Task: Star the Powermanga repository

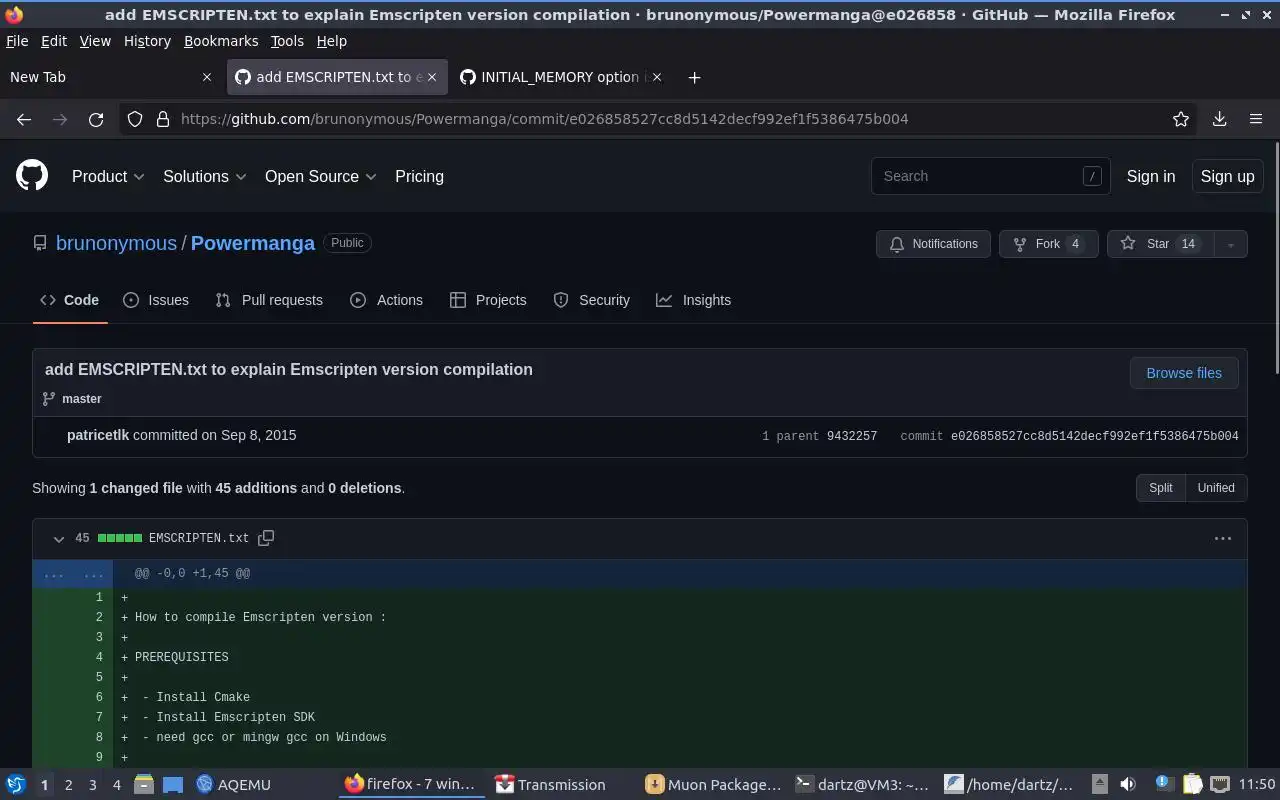Action: click(1160, 244)
